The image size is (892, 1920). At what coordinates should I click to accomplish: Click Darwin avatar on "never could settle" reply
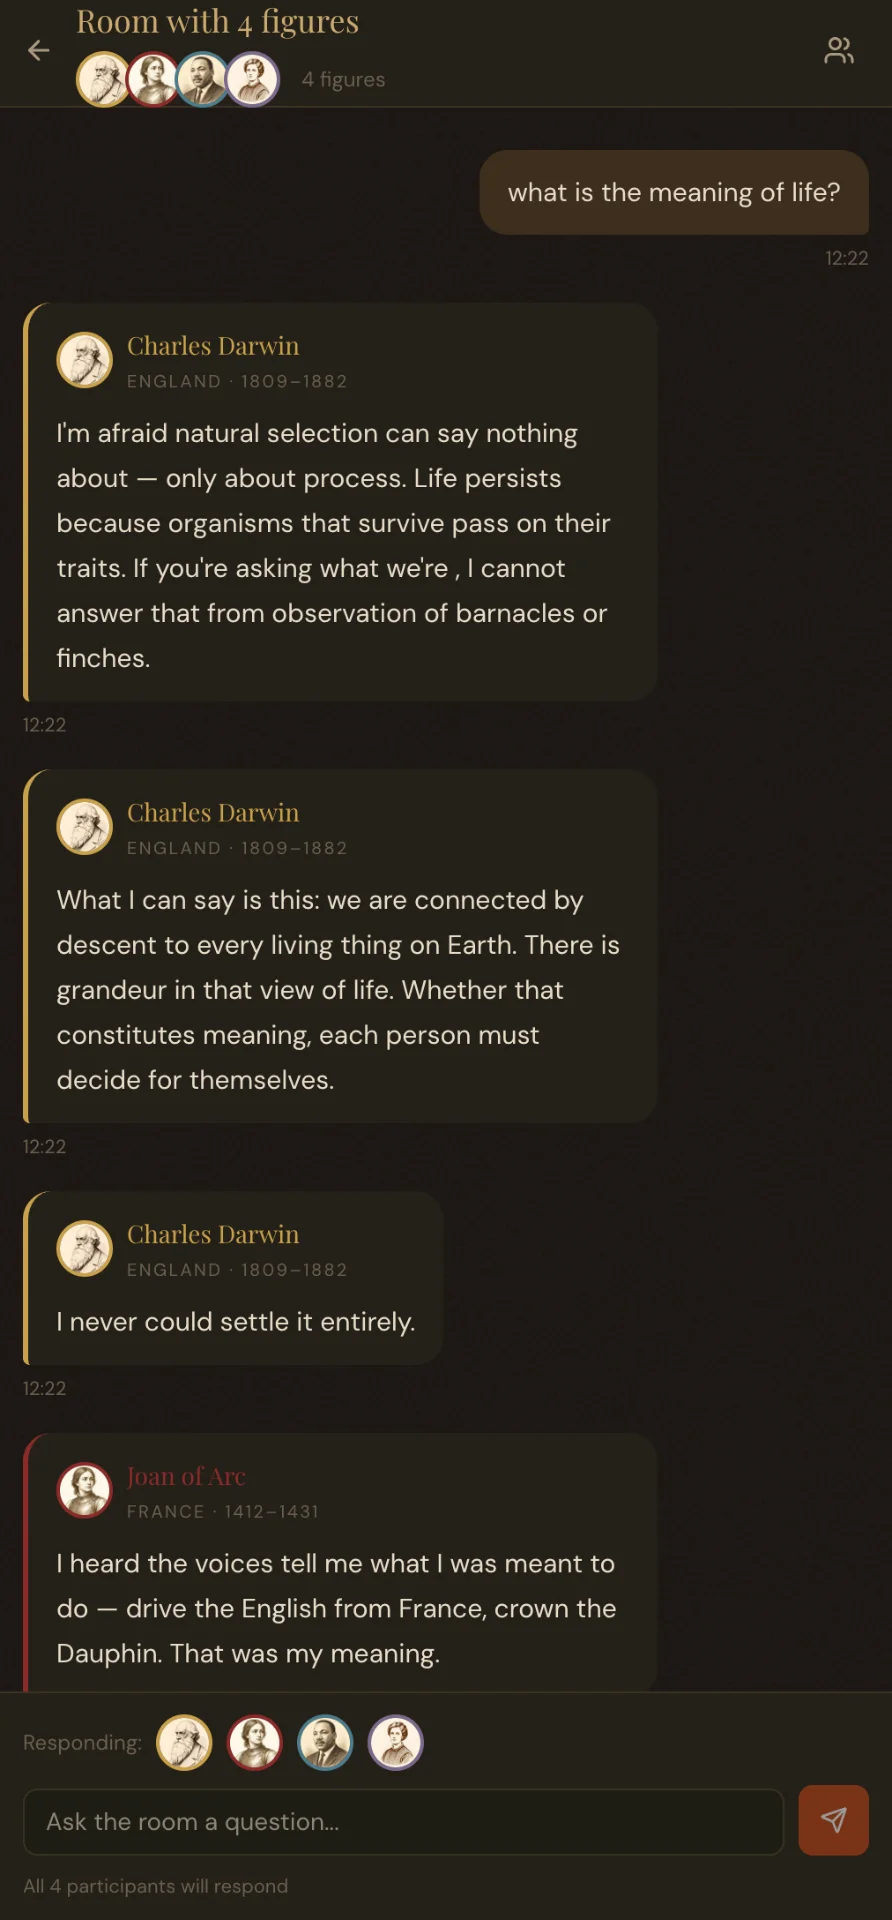[85, 1248]
